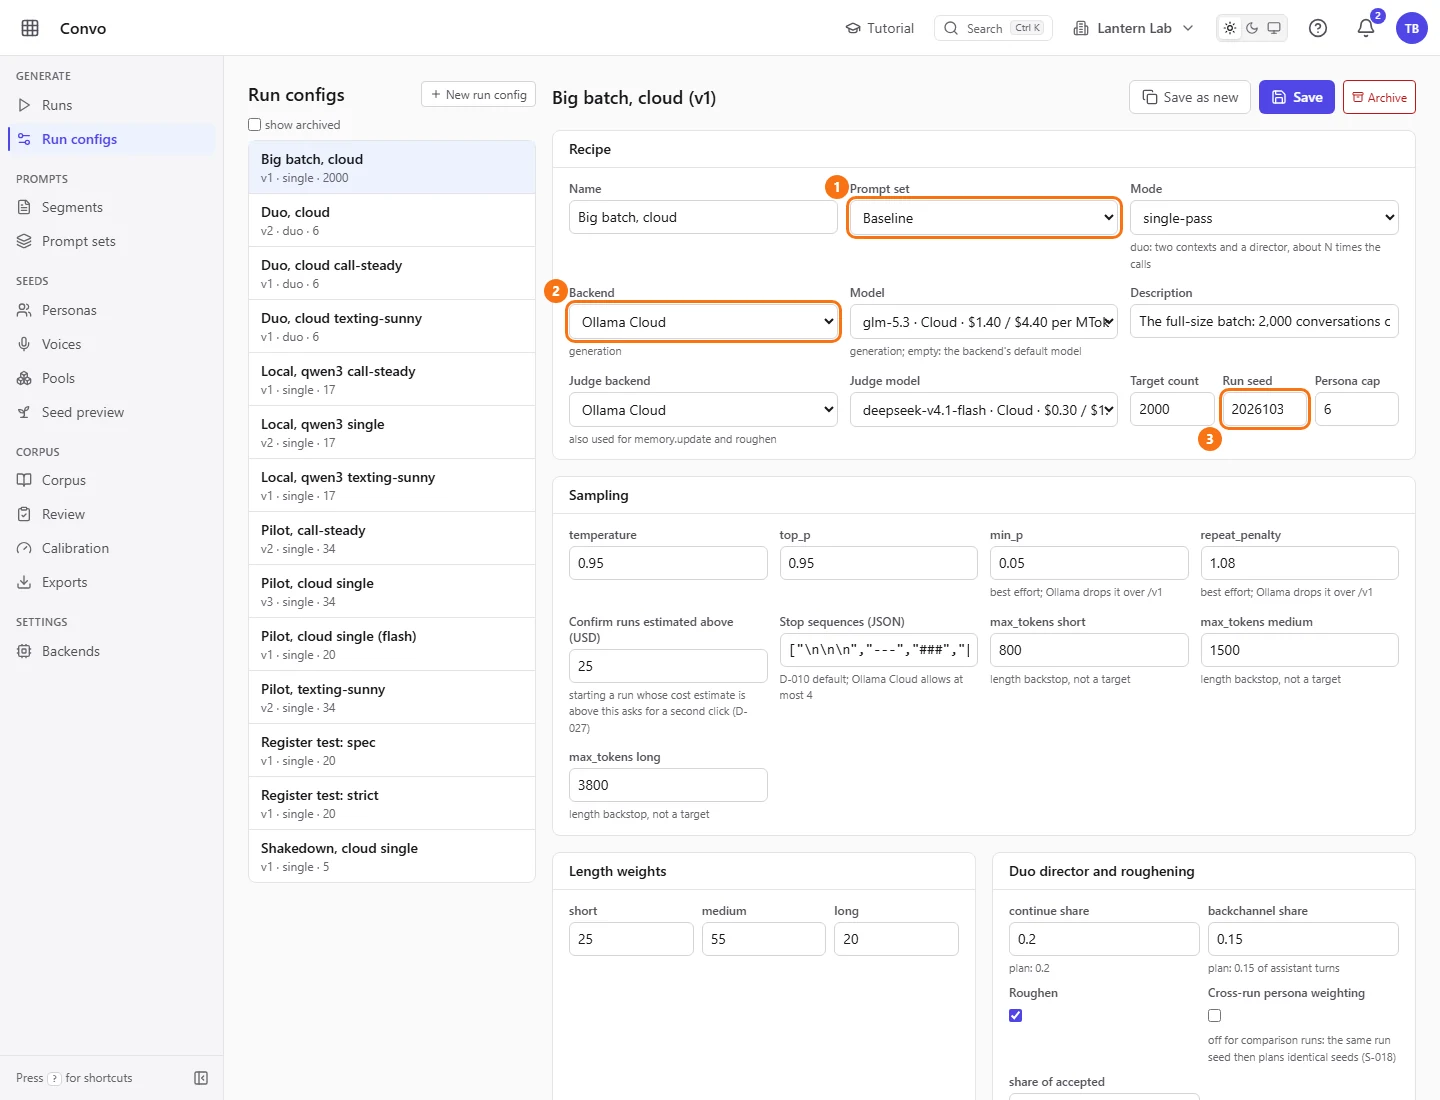Viewport: 1440px width, 1100px height.
Task: Collapse the sidebar panel icon
Action: [x=201, y=1078]
